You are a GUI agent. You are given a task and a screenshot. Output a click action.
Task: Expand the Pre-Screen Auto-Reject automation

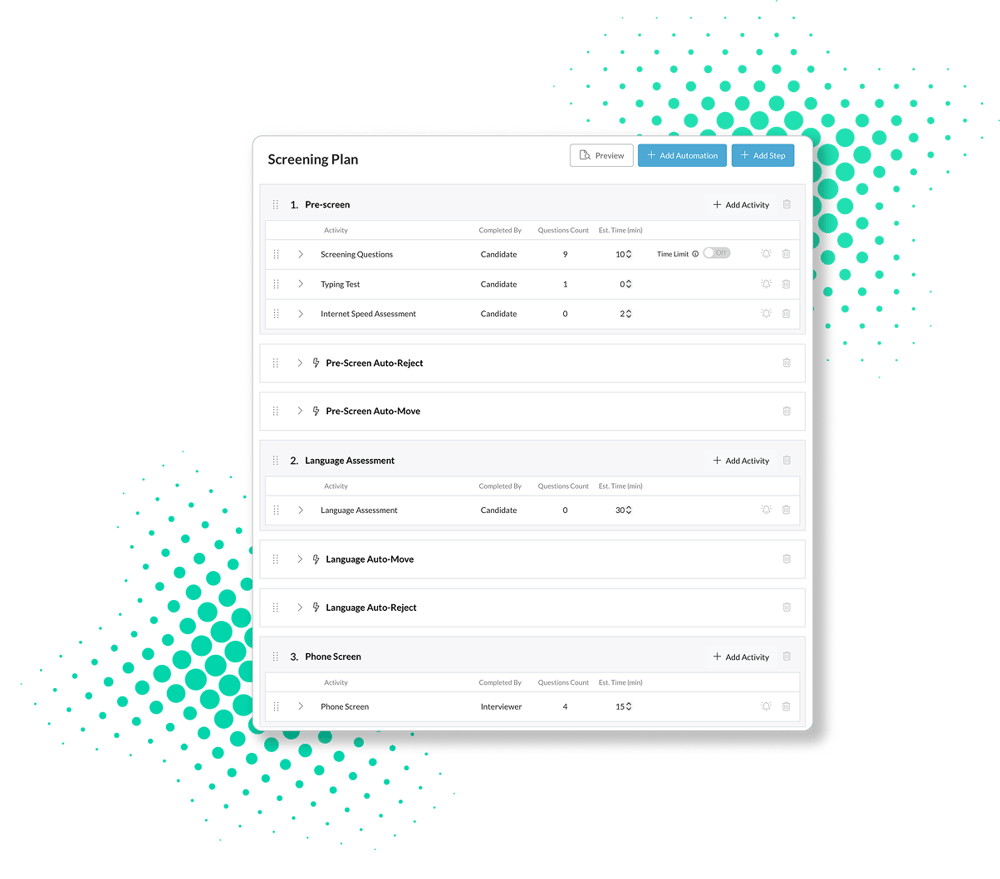click(x=300, y=363)
